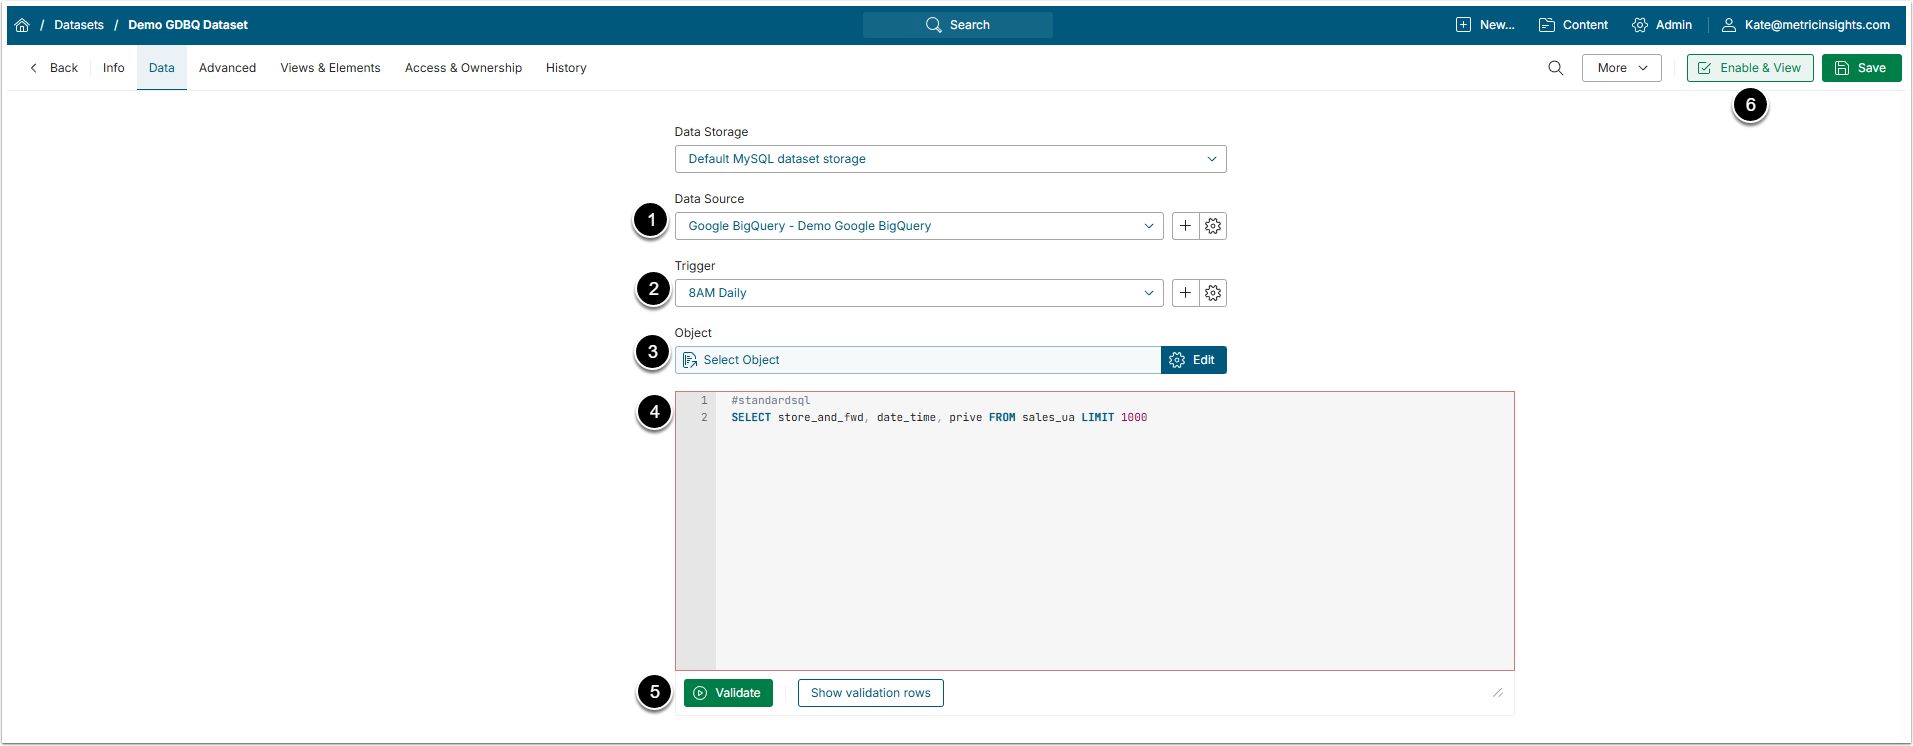Save the dataset

1861,68
